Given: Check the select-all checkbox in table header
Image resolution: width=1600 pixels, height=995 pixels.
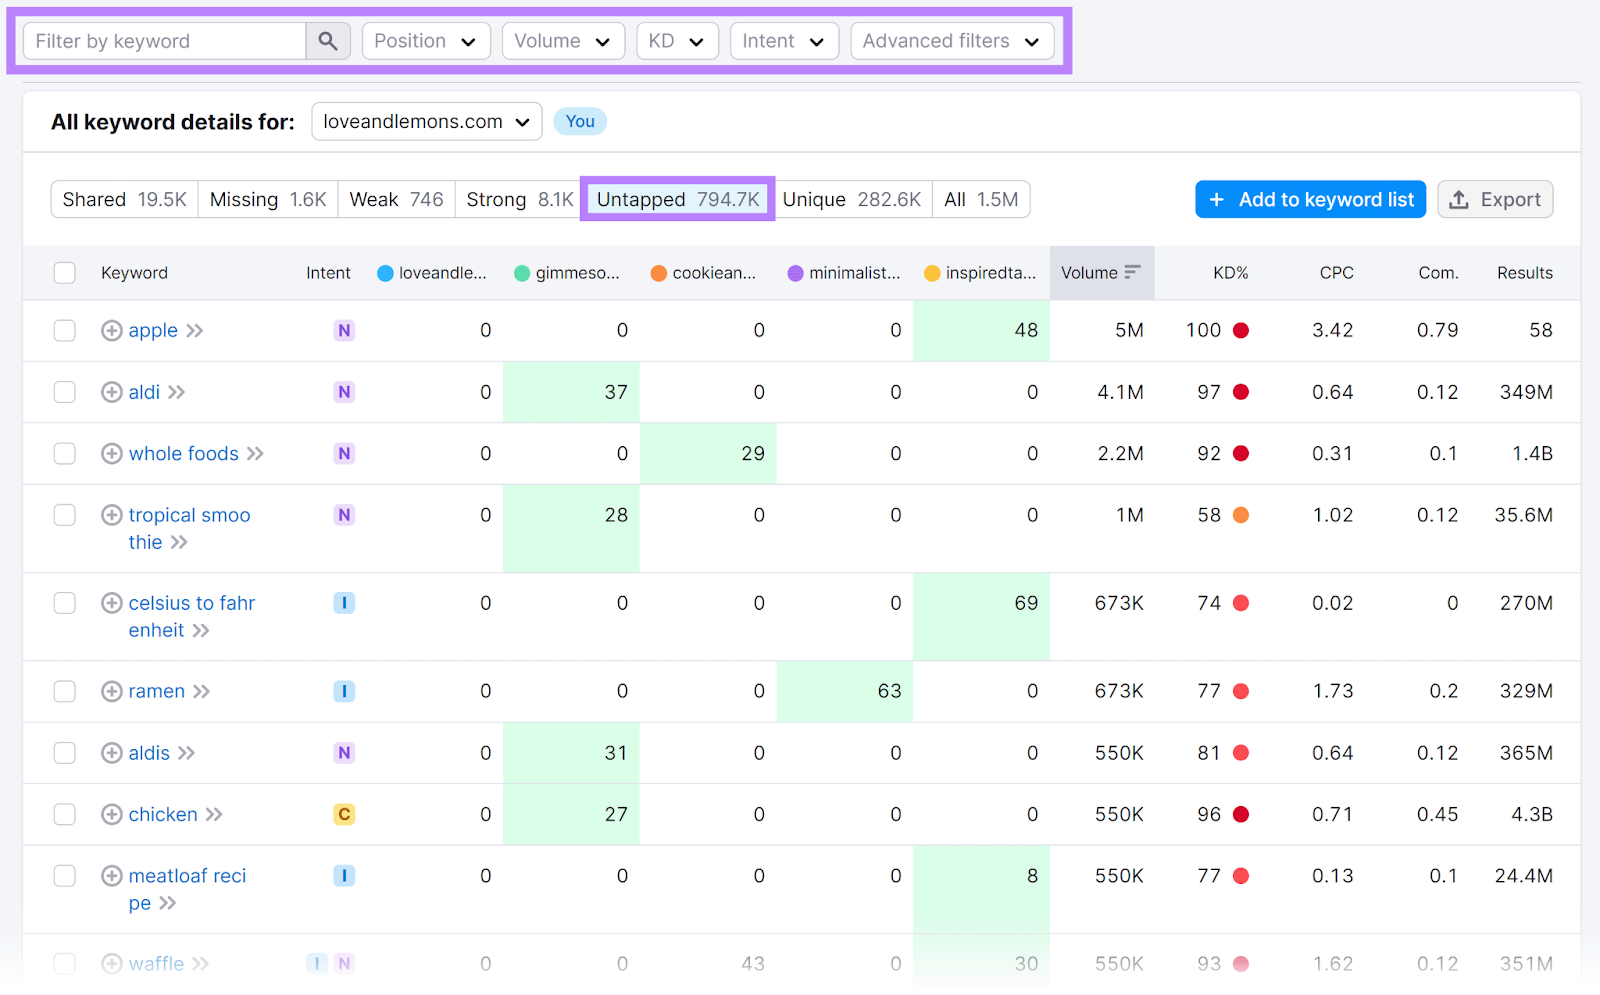Looking at the screenshot, I should [64, 272].
